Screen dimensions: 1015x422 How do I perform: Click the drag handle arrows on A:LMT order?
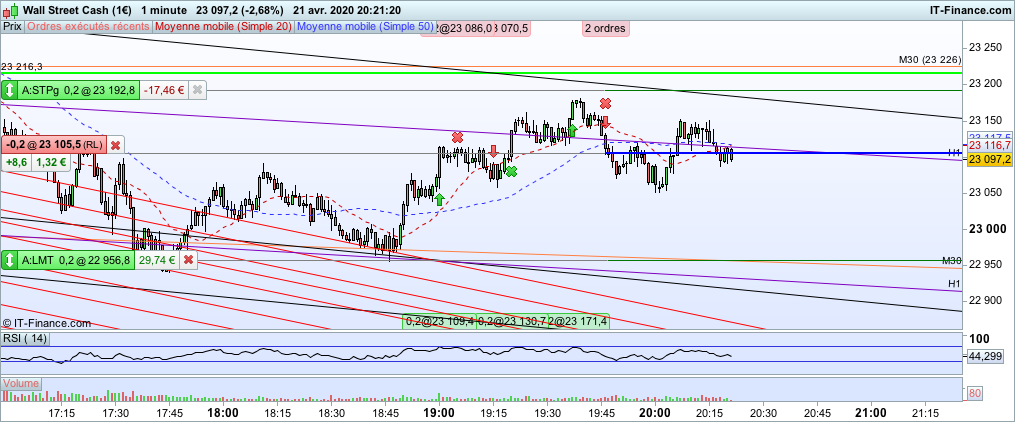(x=10, y=260)
